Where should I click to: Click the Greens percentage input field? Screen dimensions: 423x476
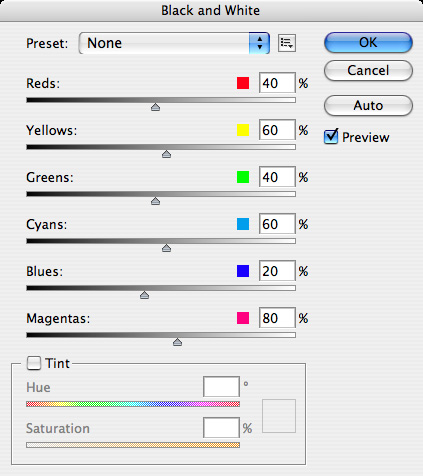click(277, 177)
